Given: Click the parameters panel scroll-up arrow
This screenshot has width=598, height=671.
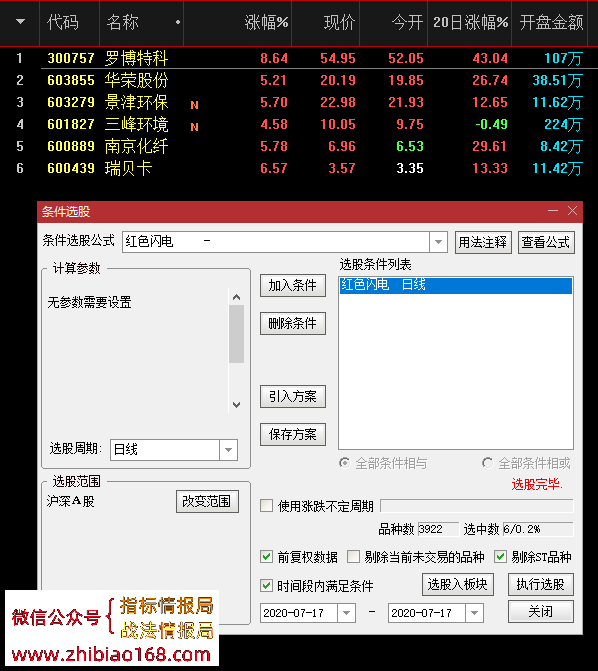Looking at the screenshot, I should [236, 297].
